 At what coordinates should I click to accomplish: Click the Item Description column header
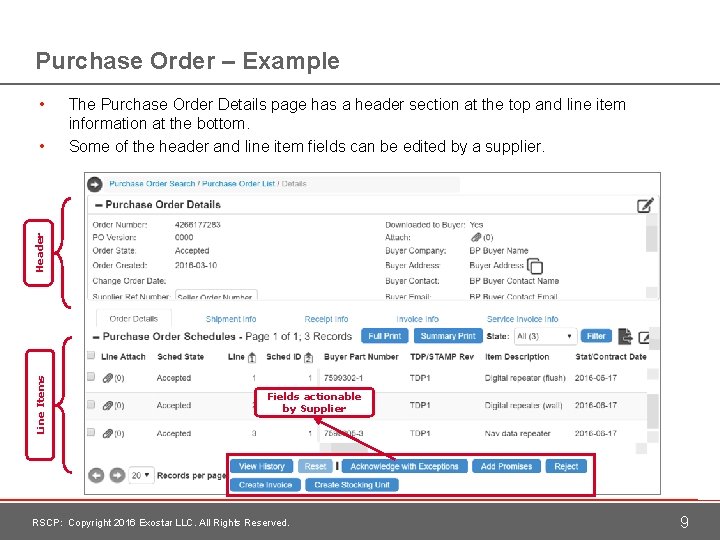(517, 357)
